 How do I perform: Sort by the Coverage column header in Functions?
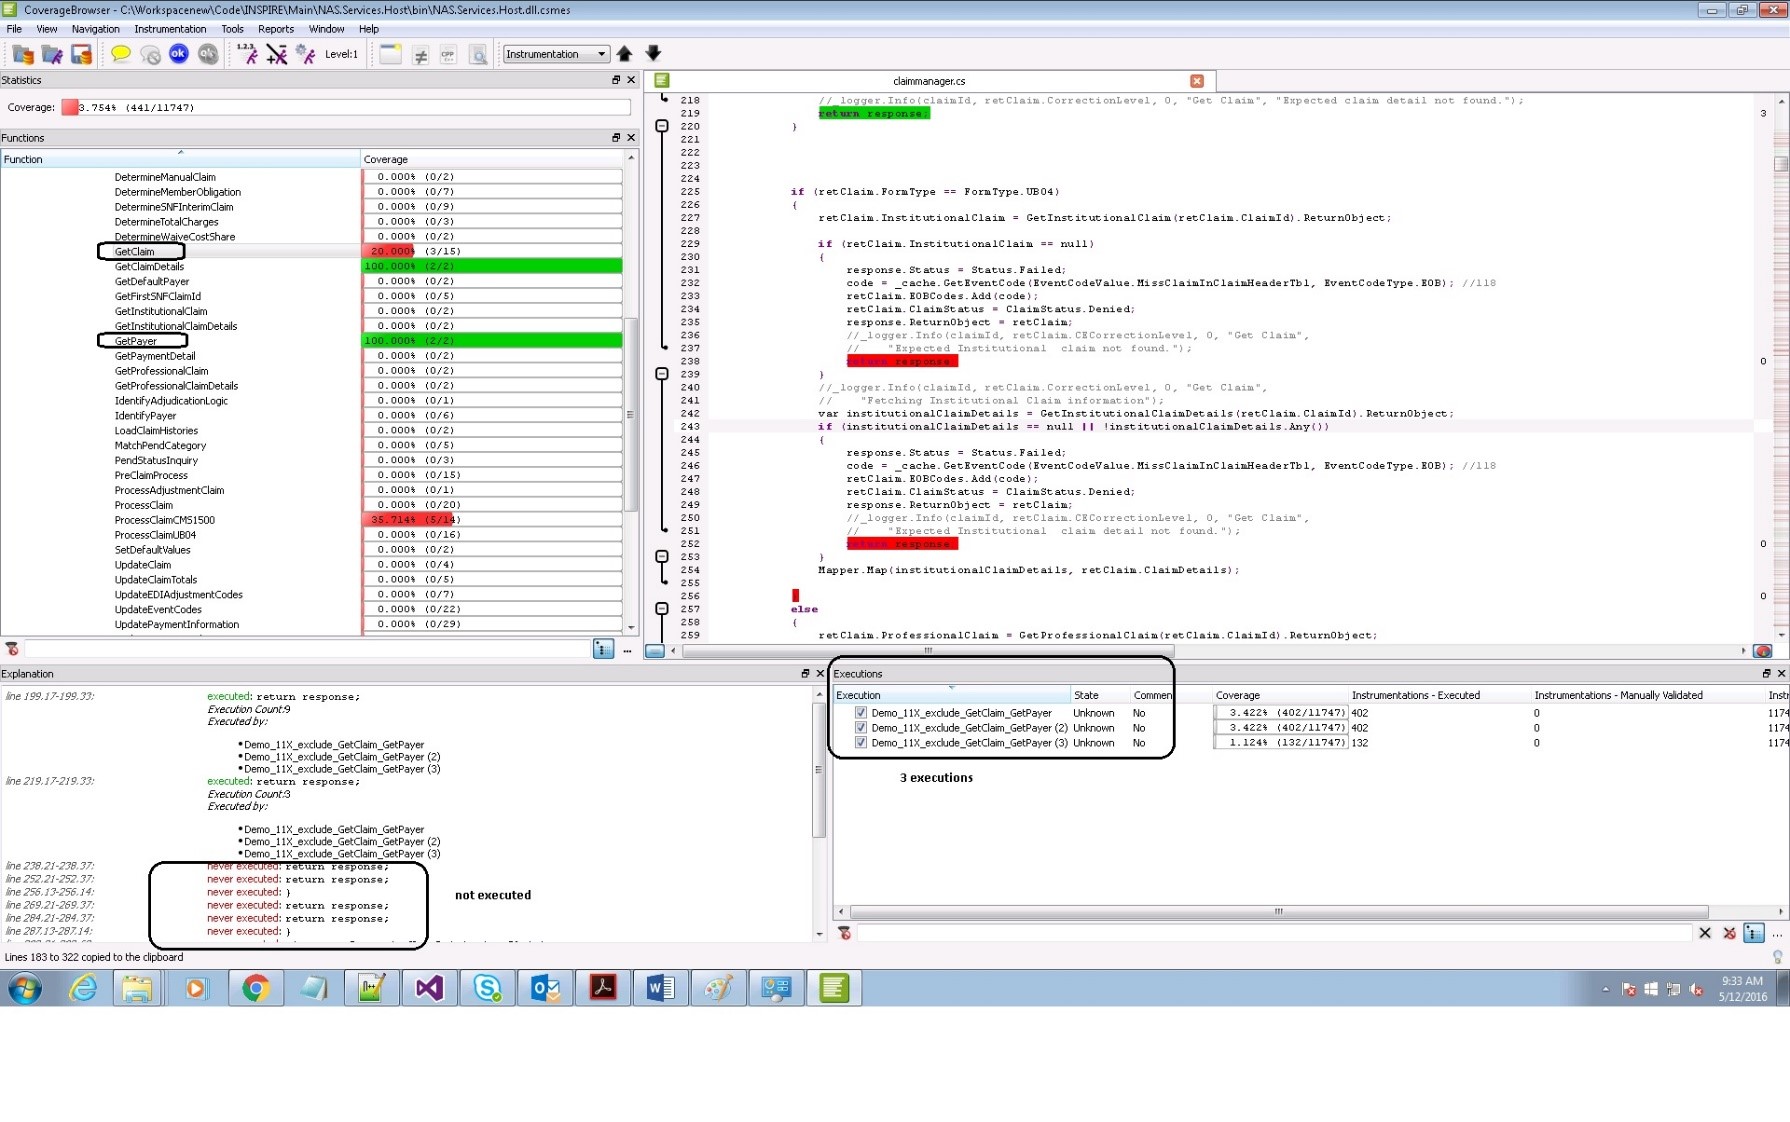490,159
